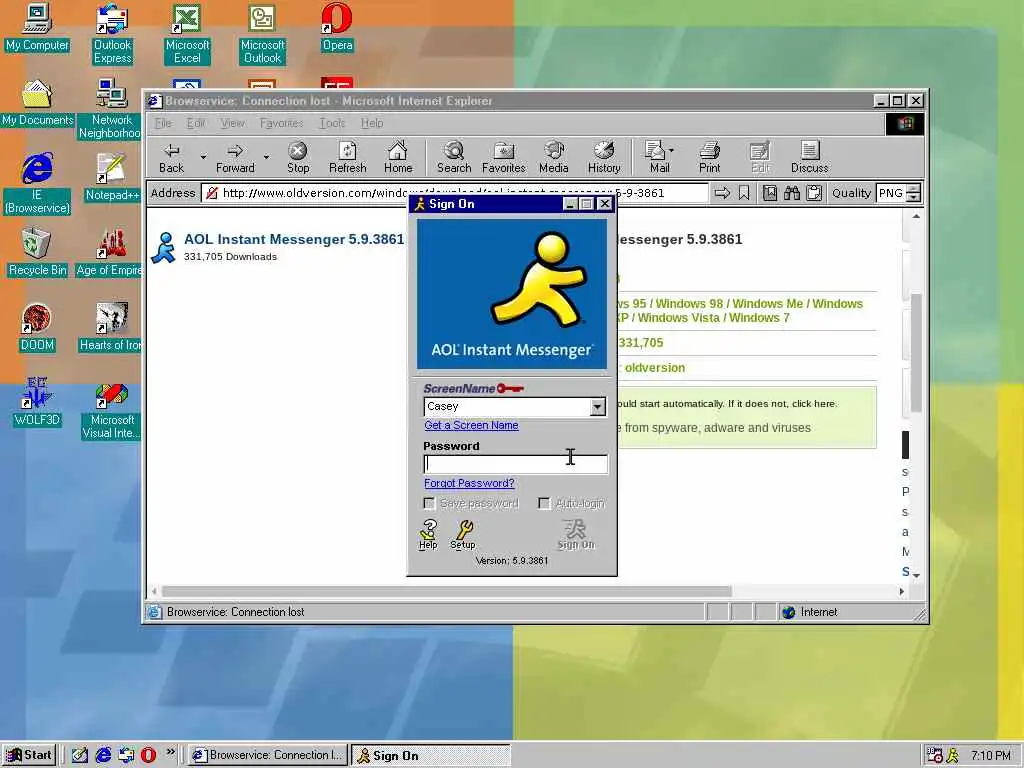
Task: Click the Forward toolbar button
Action: pyautogui.click(x=235, y=157)
